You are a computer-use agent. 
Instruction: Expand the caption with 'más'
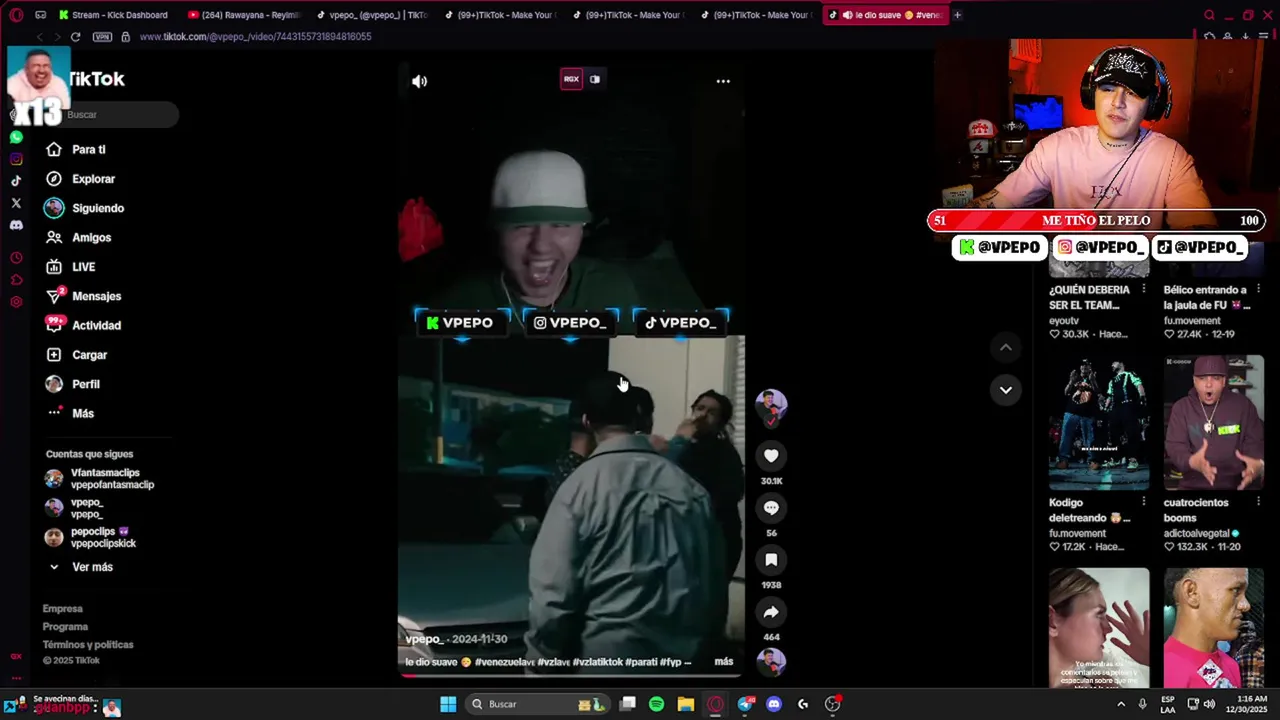click(x=724, y=662)
